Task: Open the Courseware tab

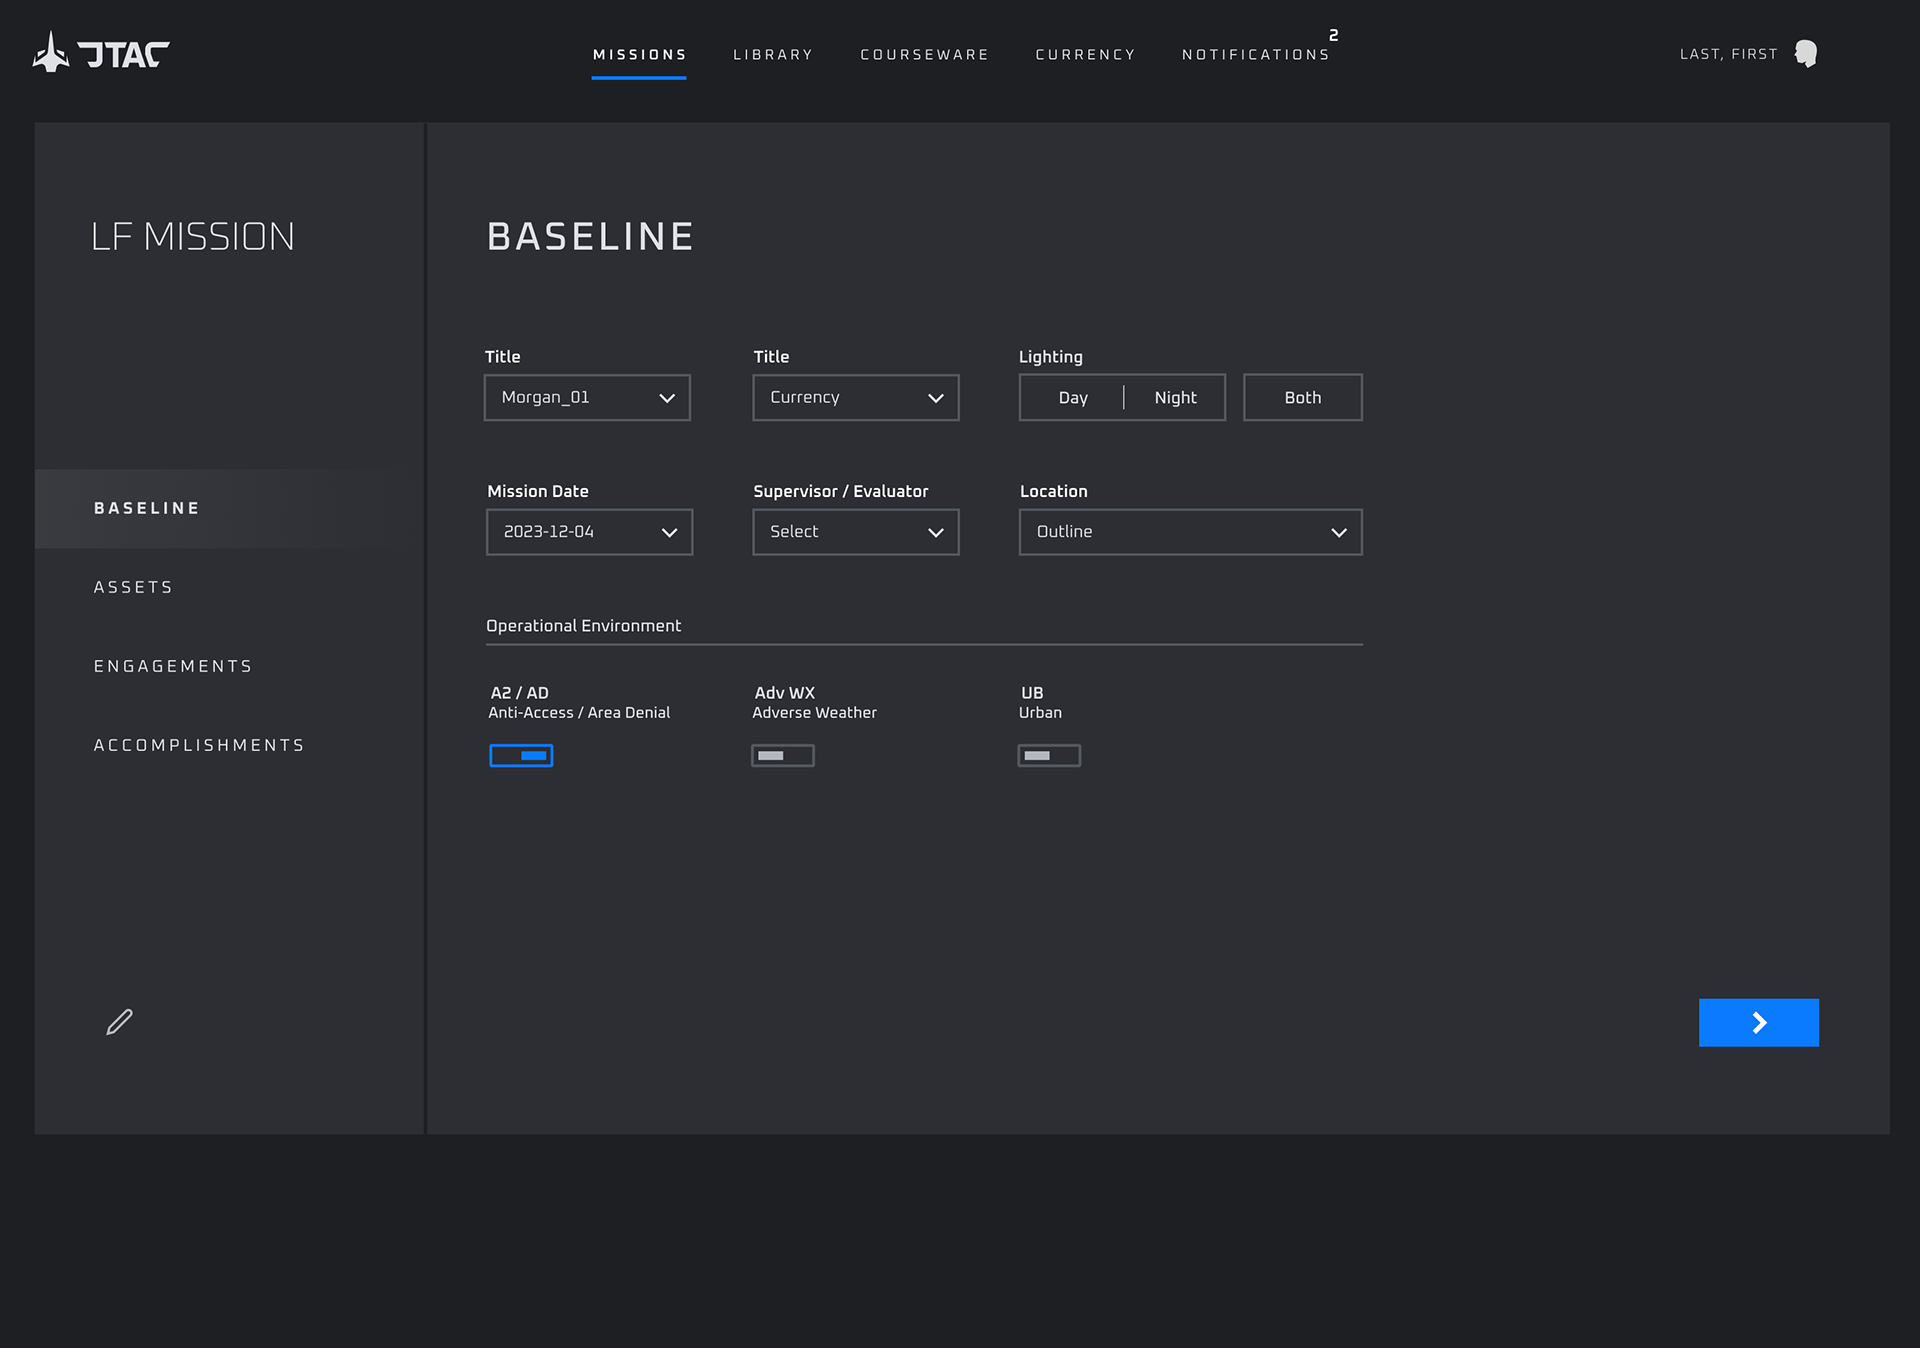Action: click(x=924, y=54)
